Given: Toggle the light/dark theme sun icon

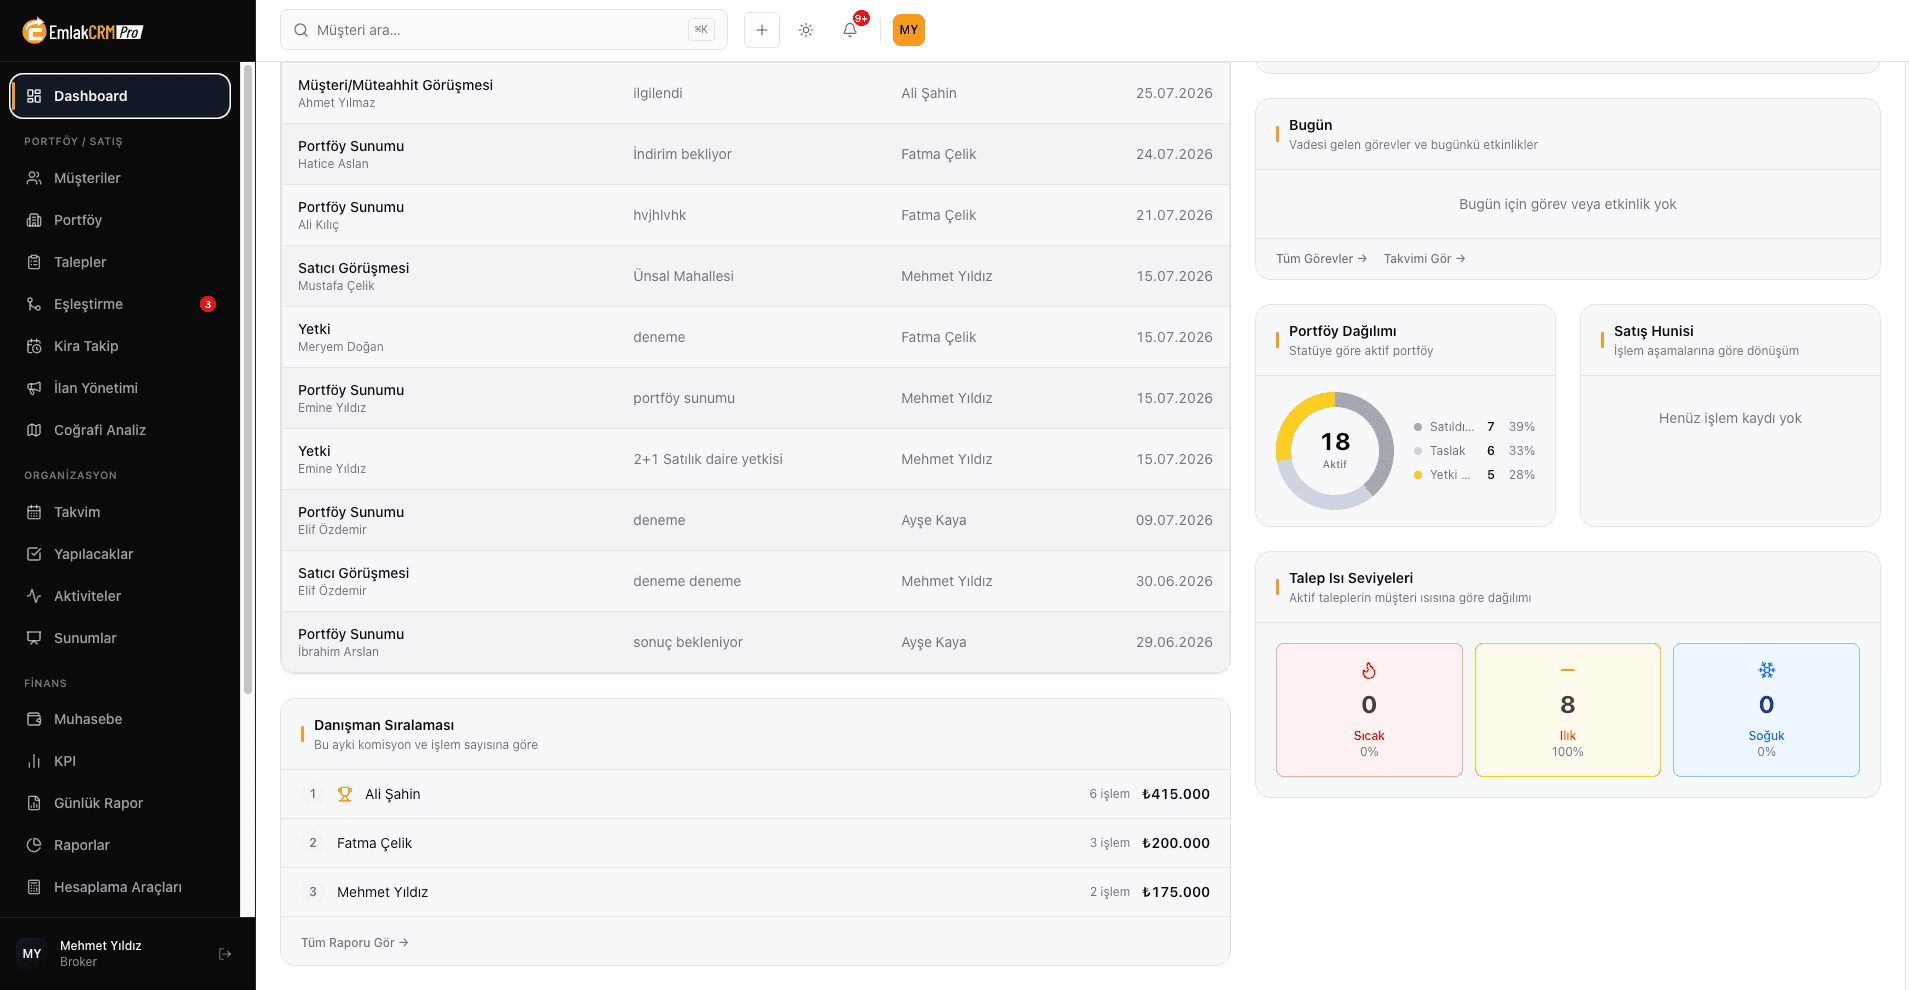Looking at the screenshot, I should (x=806, y=30).
